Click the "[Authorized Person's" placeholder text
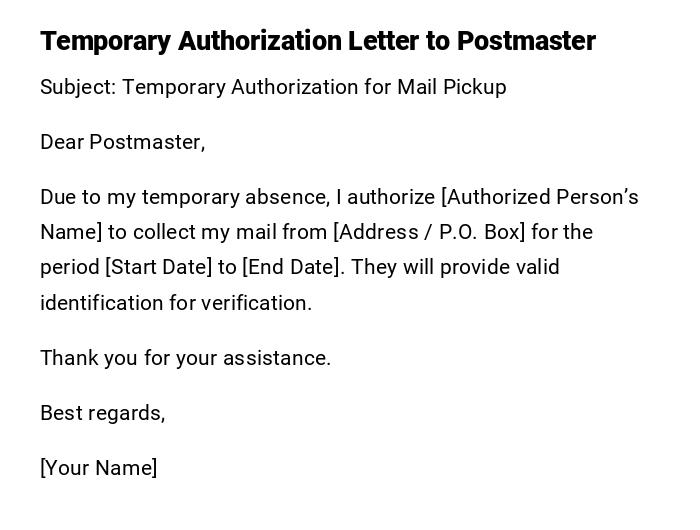Viewport: 700px width, 530px height. pos(539,197)
